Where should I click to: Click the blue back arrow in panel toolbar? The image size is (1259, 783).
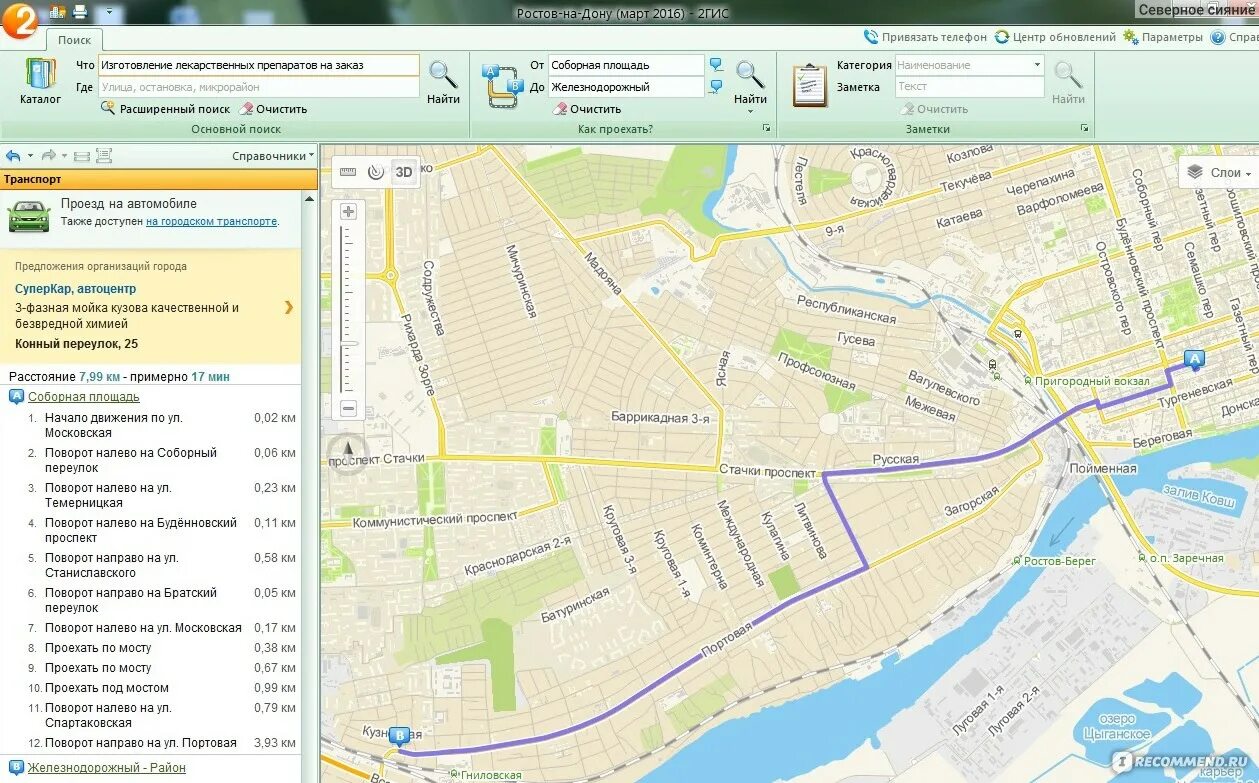point(13,156)
